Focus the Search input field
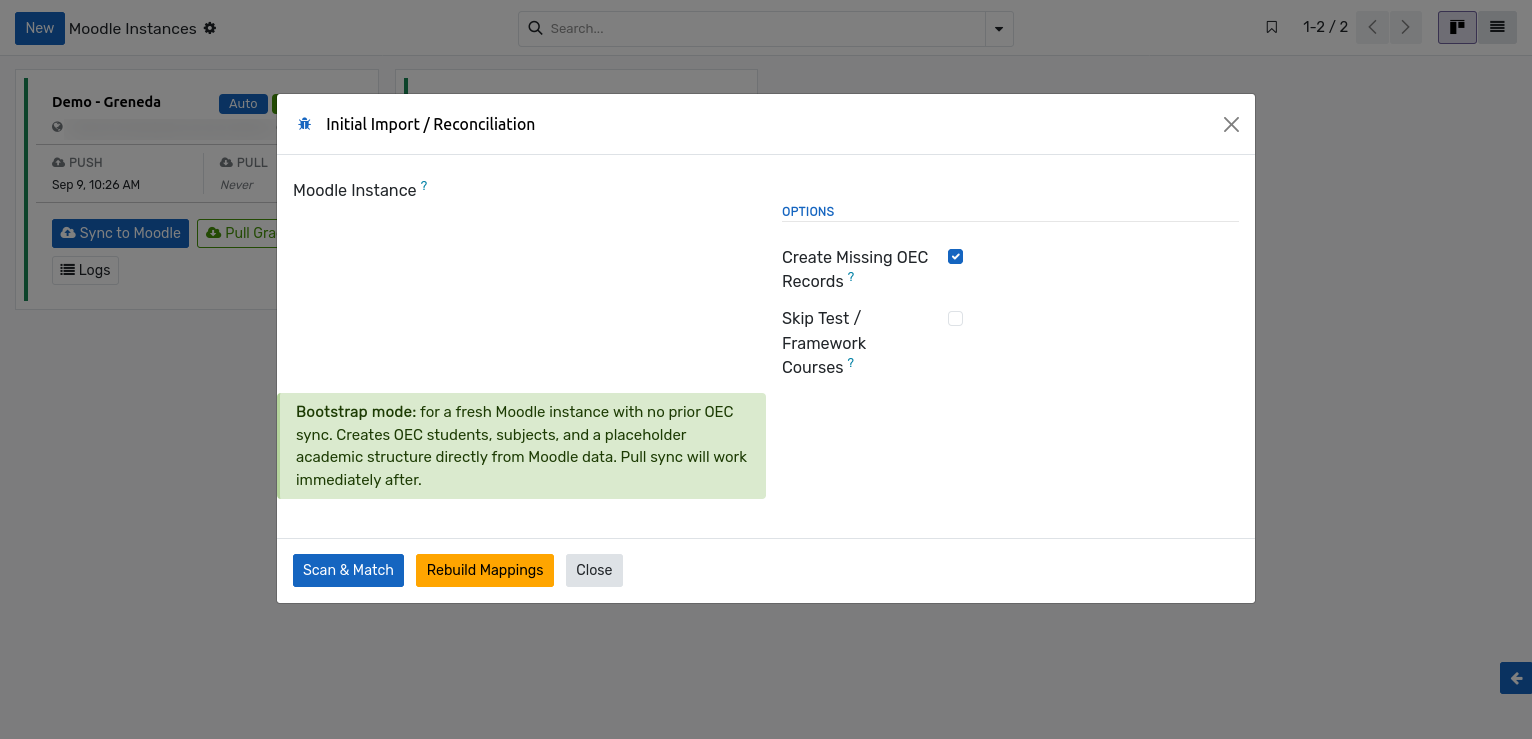Image resolution: width=1532 pixels, height=739 pixels. point(765,28)
